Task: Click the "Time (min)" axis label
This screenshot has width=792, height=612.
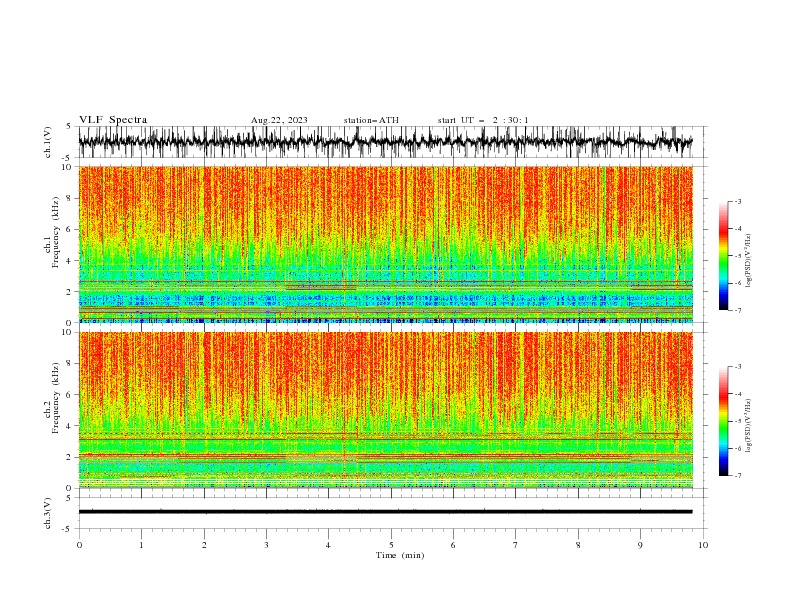Action: (400, 555)
